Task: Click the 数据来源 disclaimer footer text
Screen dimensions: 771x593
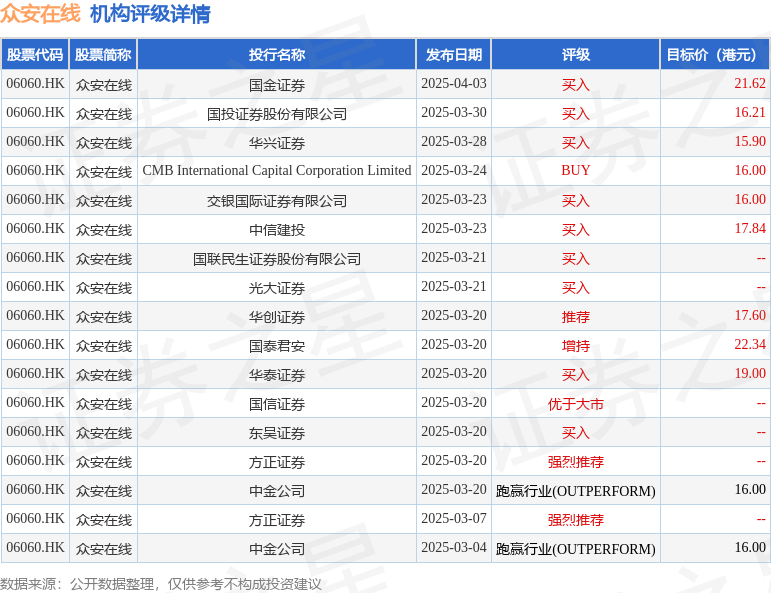Action: coord(161,584)
